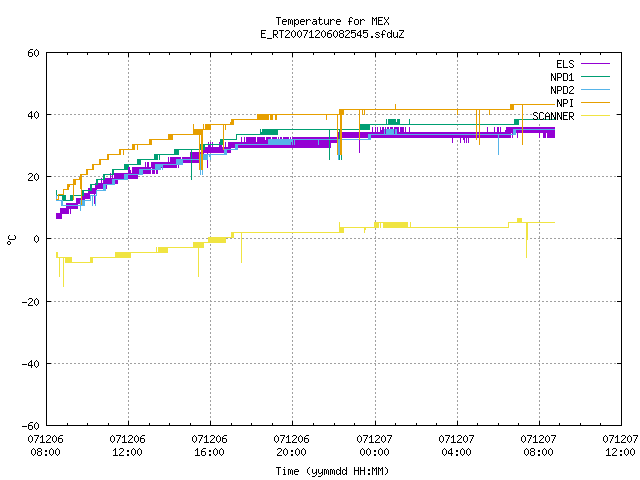Click the y-axis value -60

(x=31, y=426)
